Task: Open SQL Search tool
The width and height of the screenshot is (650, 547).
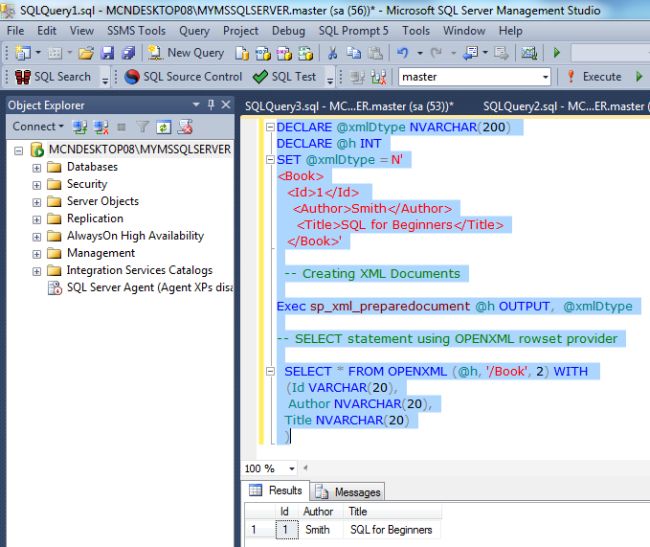Action: 53,77
